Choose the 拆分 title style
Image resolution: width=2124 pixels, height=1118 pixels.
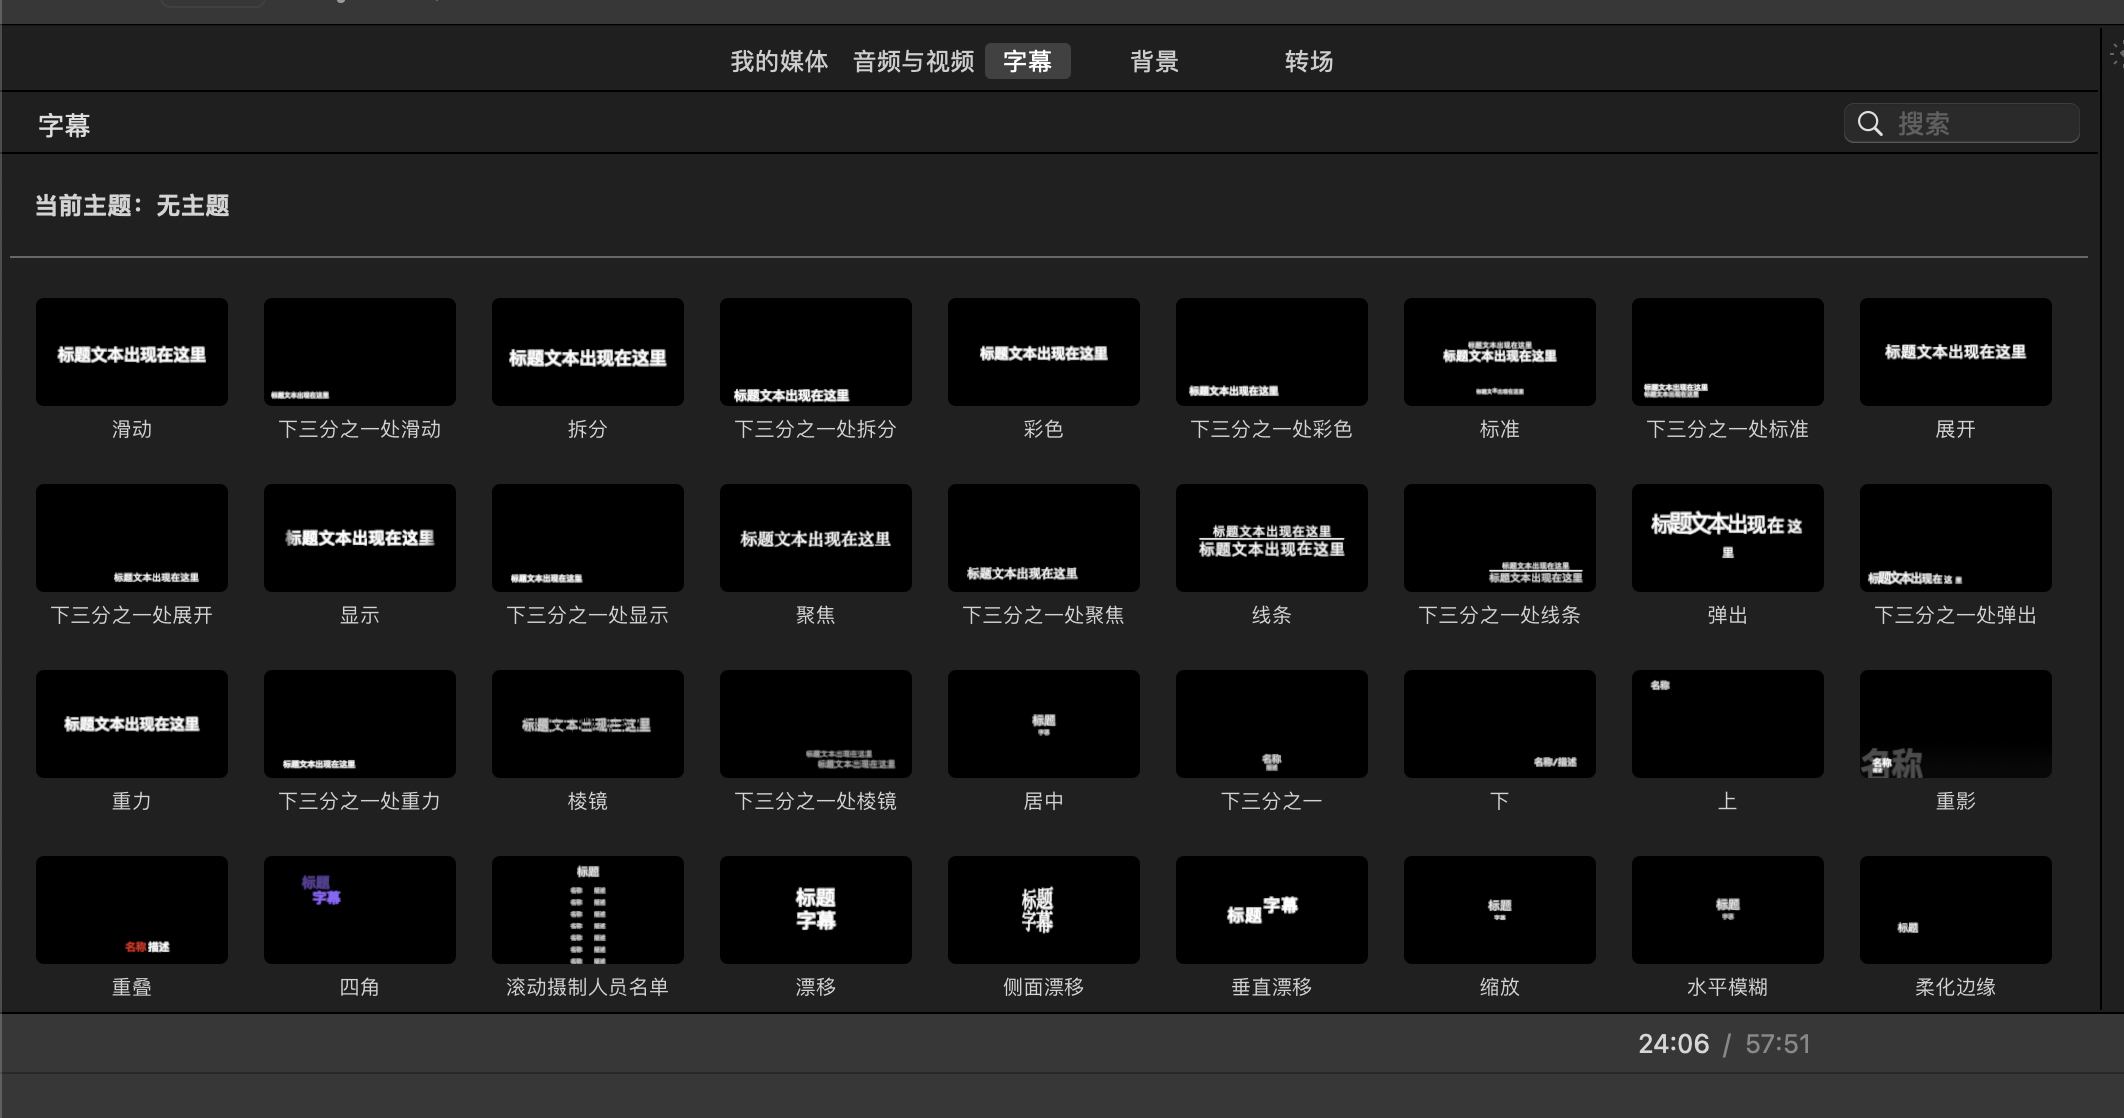587,352
